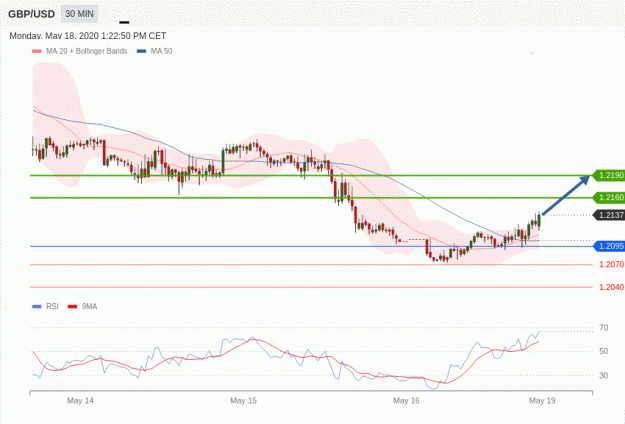
Task: Click the black 1.2137 current price tag
Action: point(609,215)
